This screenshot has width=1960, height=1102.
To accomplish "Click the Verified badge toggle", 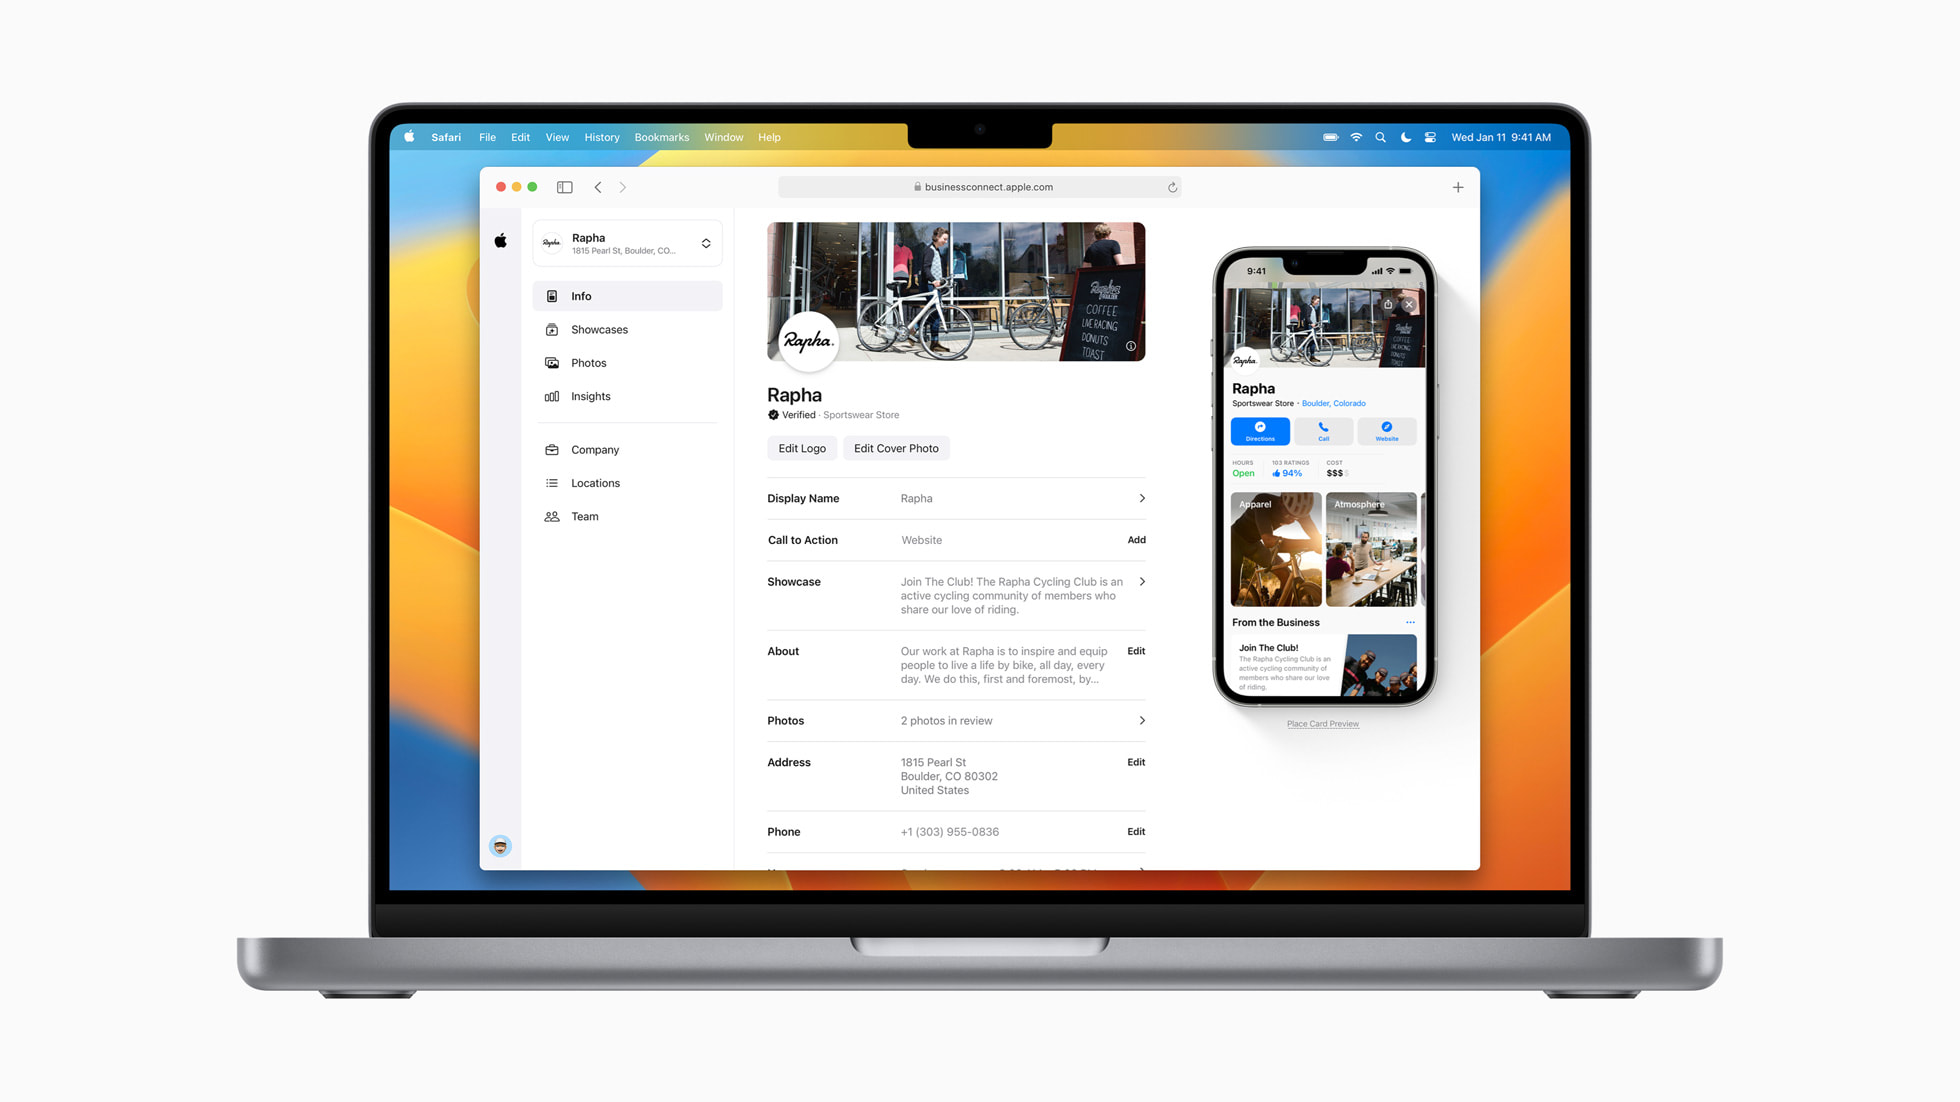I will (771, 414).
